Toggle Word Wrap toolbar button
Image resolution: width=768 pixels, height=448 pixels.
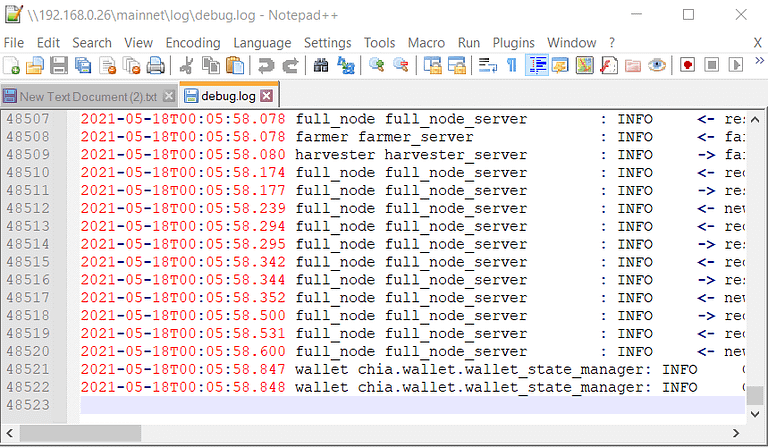[487, 65]
